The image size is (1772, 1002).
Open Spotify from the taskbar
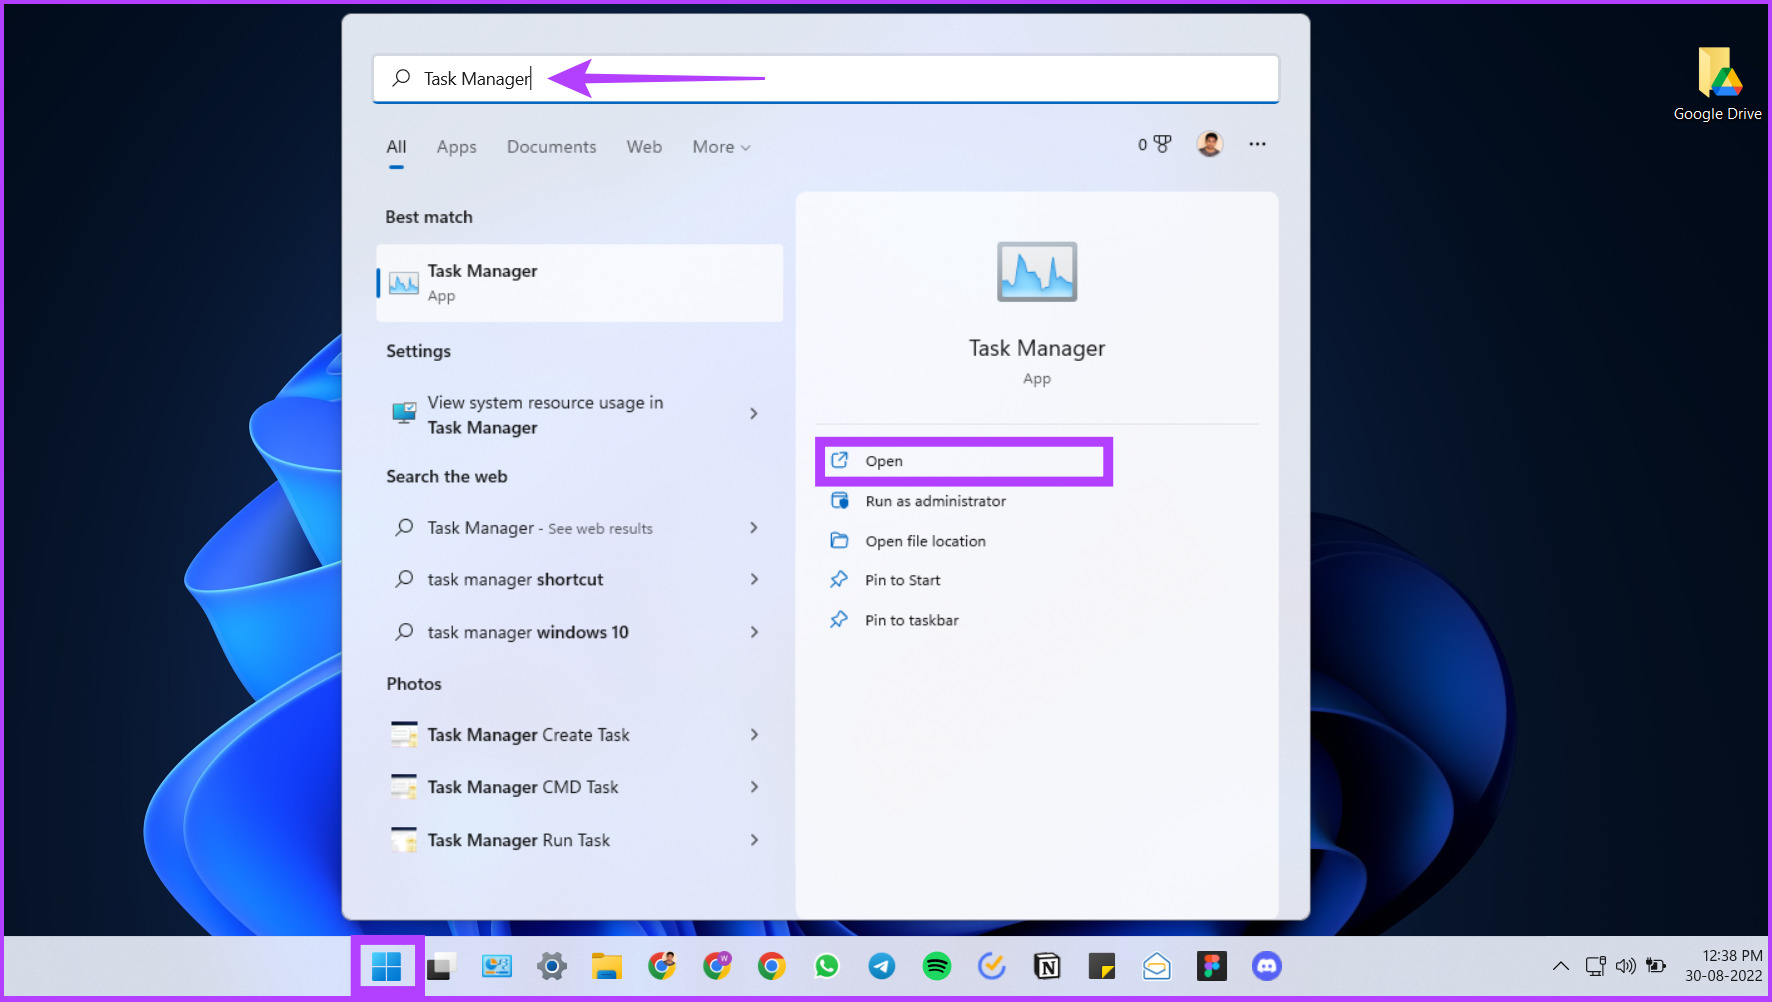pyautogui.click(x=937, y=966)
